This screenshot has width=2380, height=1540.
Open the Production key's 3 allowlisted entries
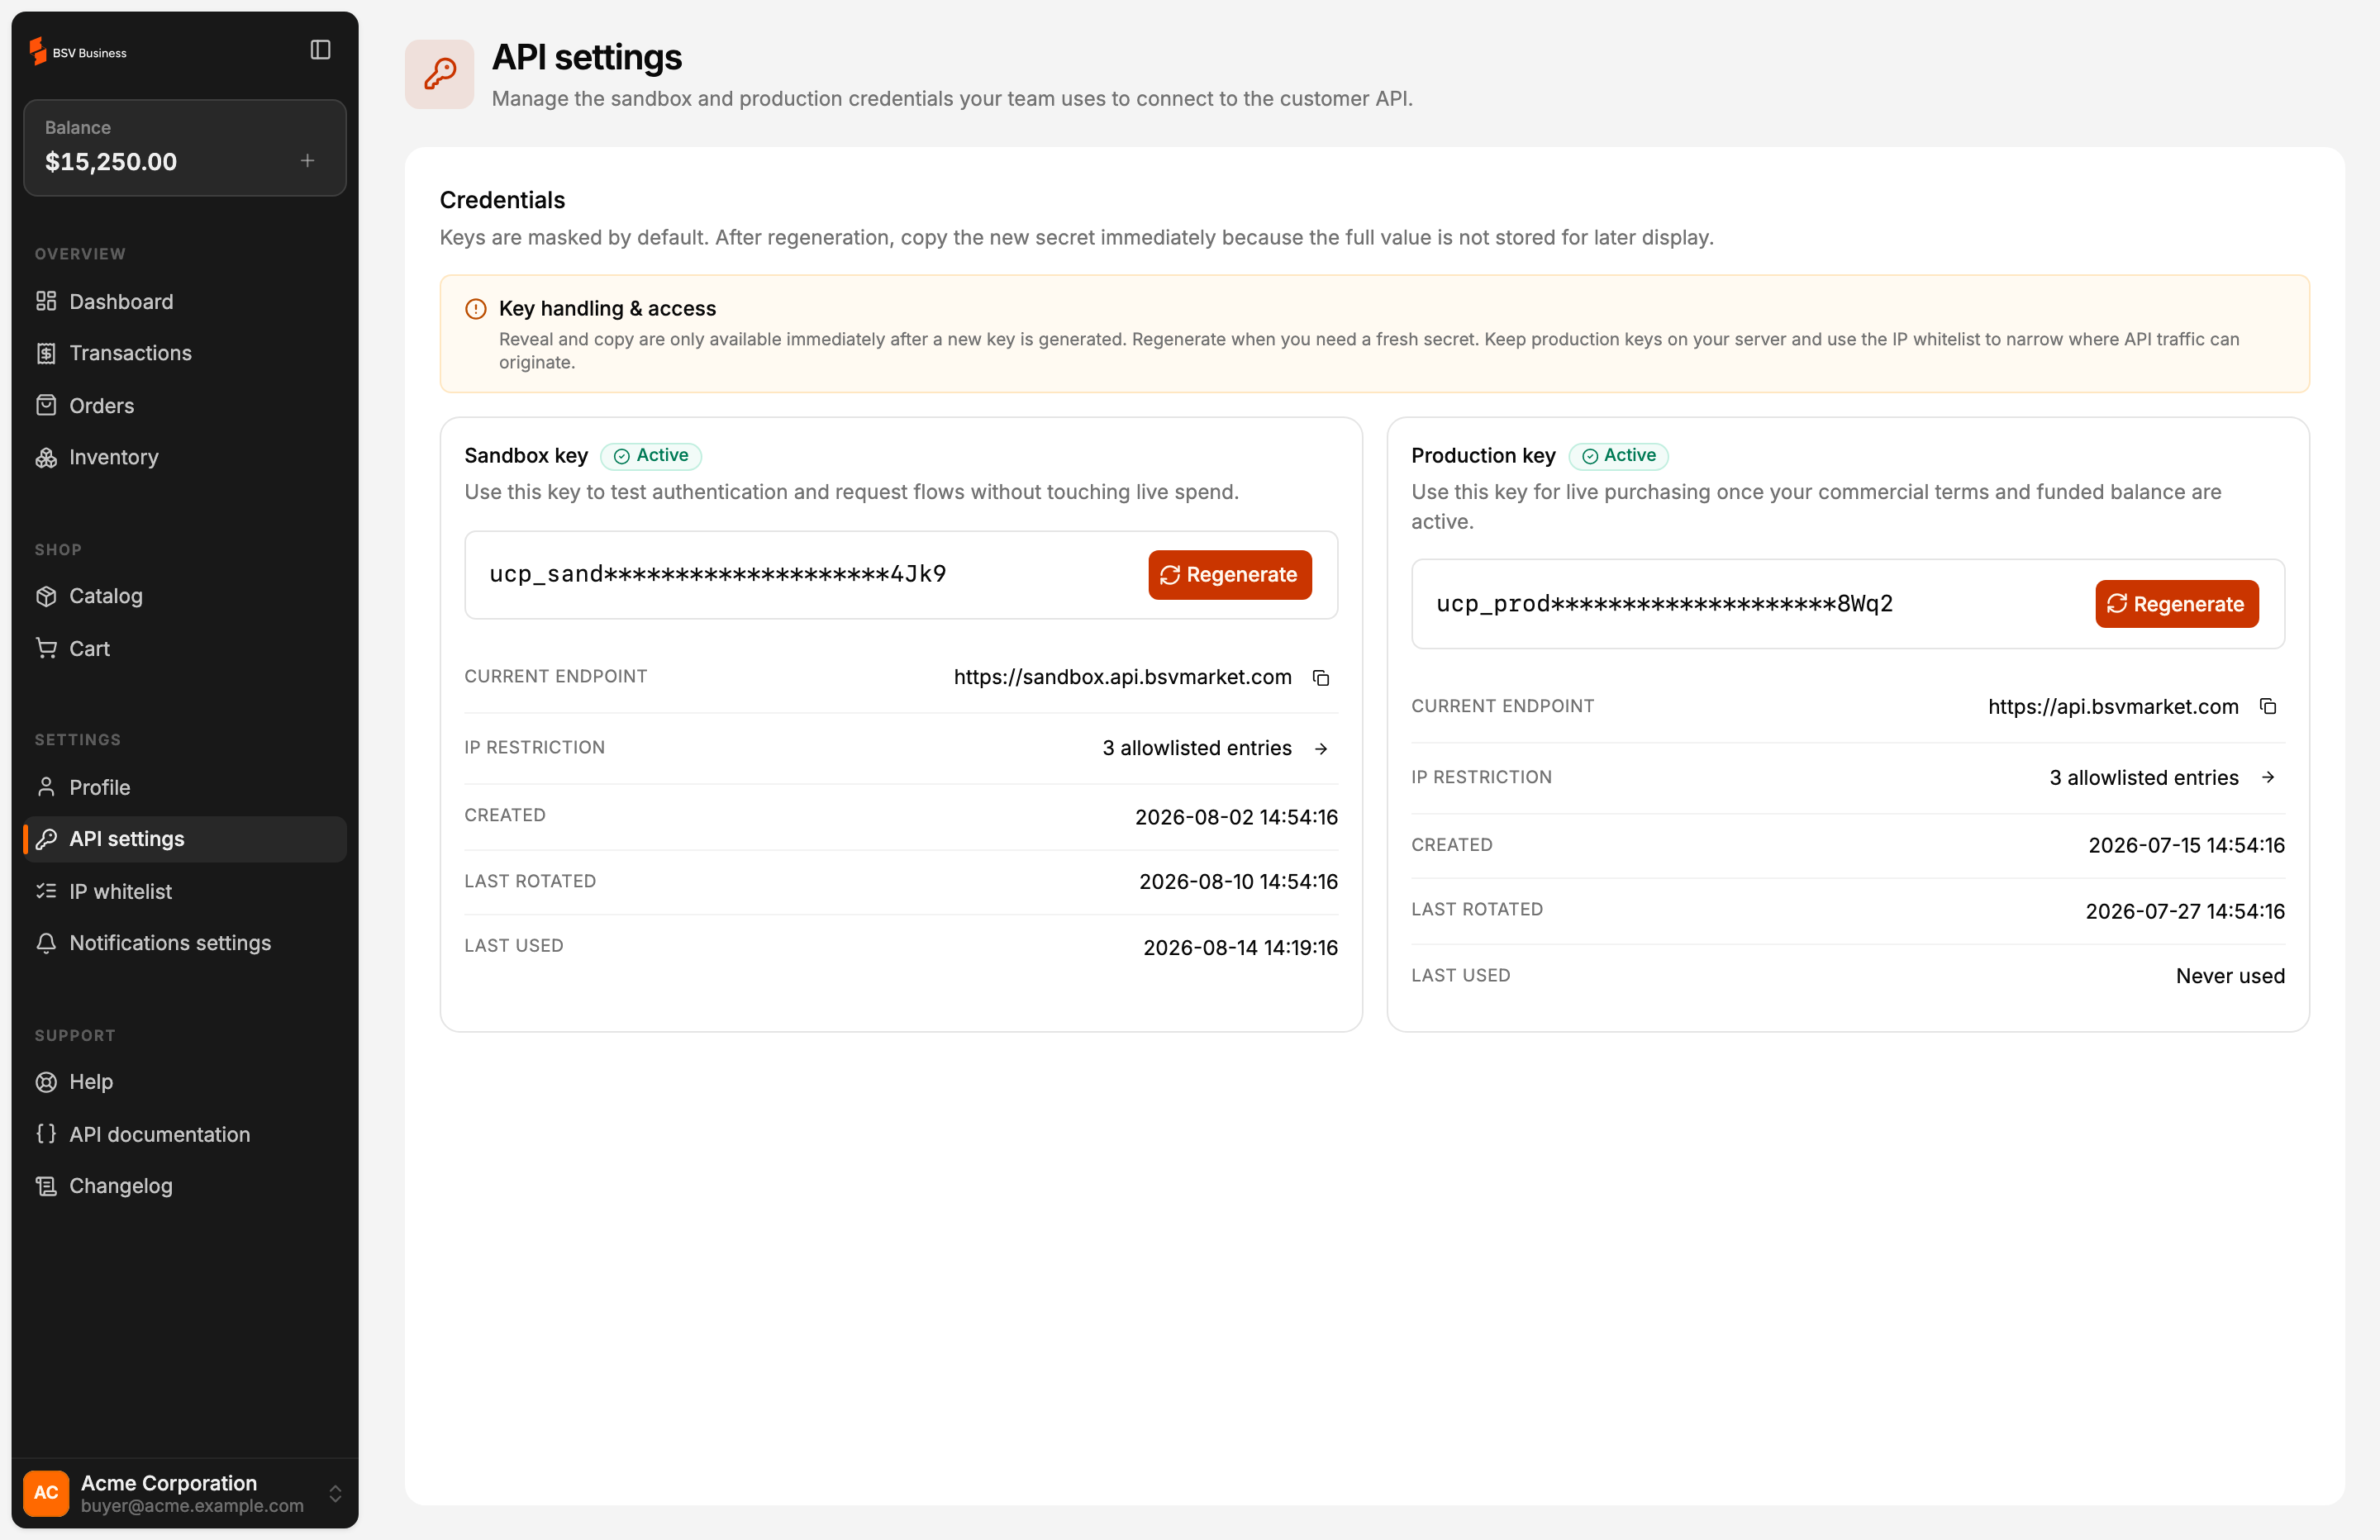pos(2144,778)
